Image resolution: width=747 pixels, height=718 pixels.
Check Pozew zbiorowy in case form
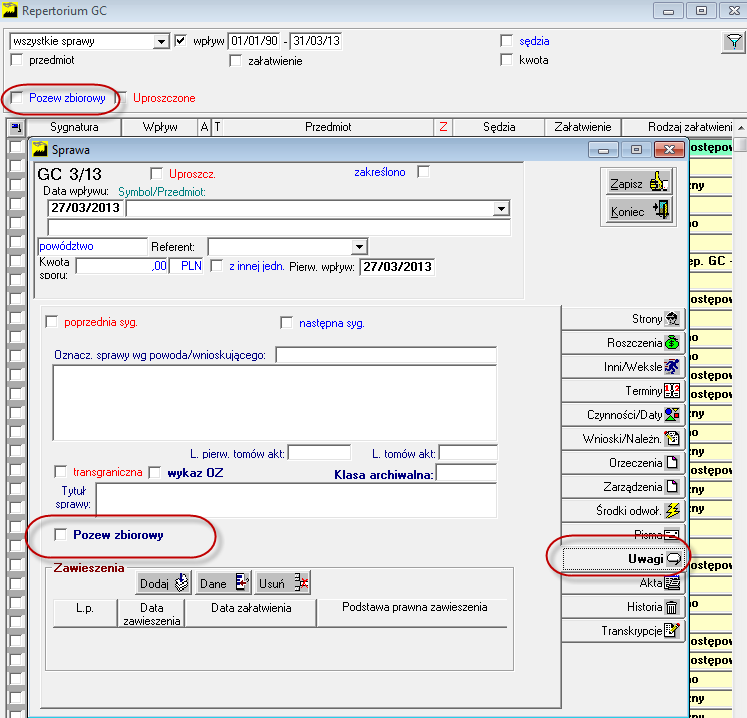(x=61, y=535)
